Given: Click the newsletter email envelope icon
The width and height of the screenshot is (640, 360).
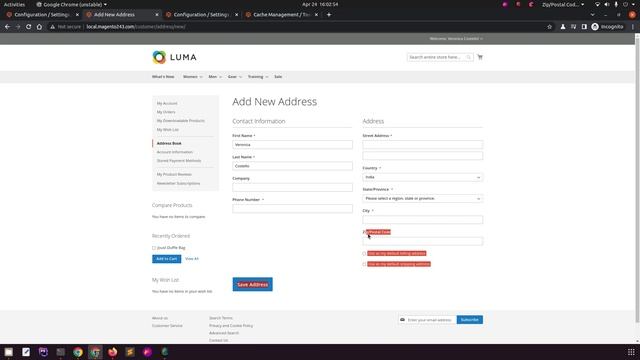Looking at the screenshot, I should (x=402, y=320).
